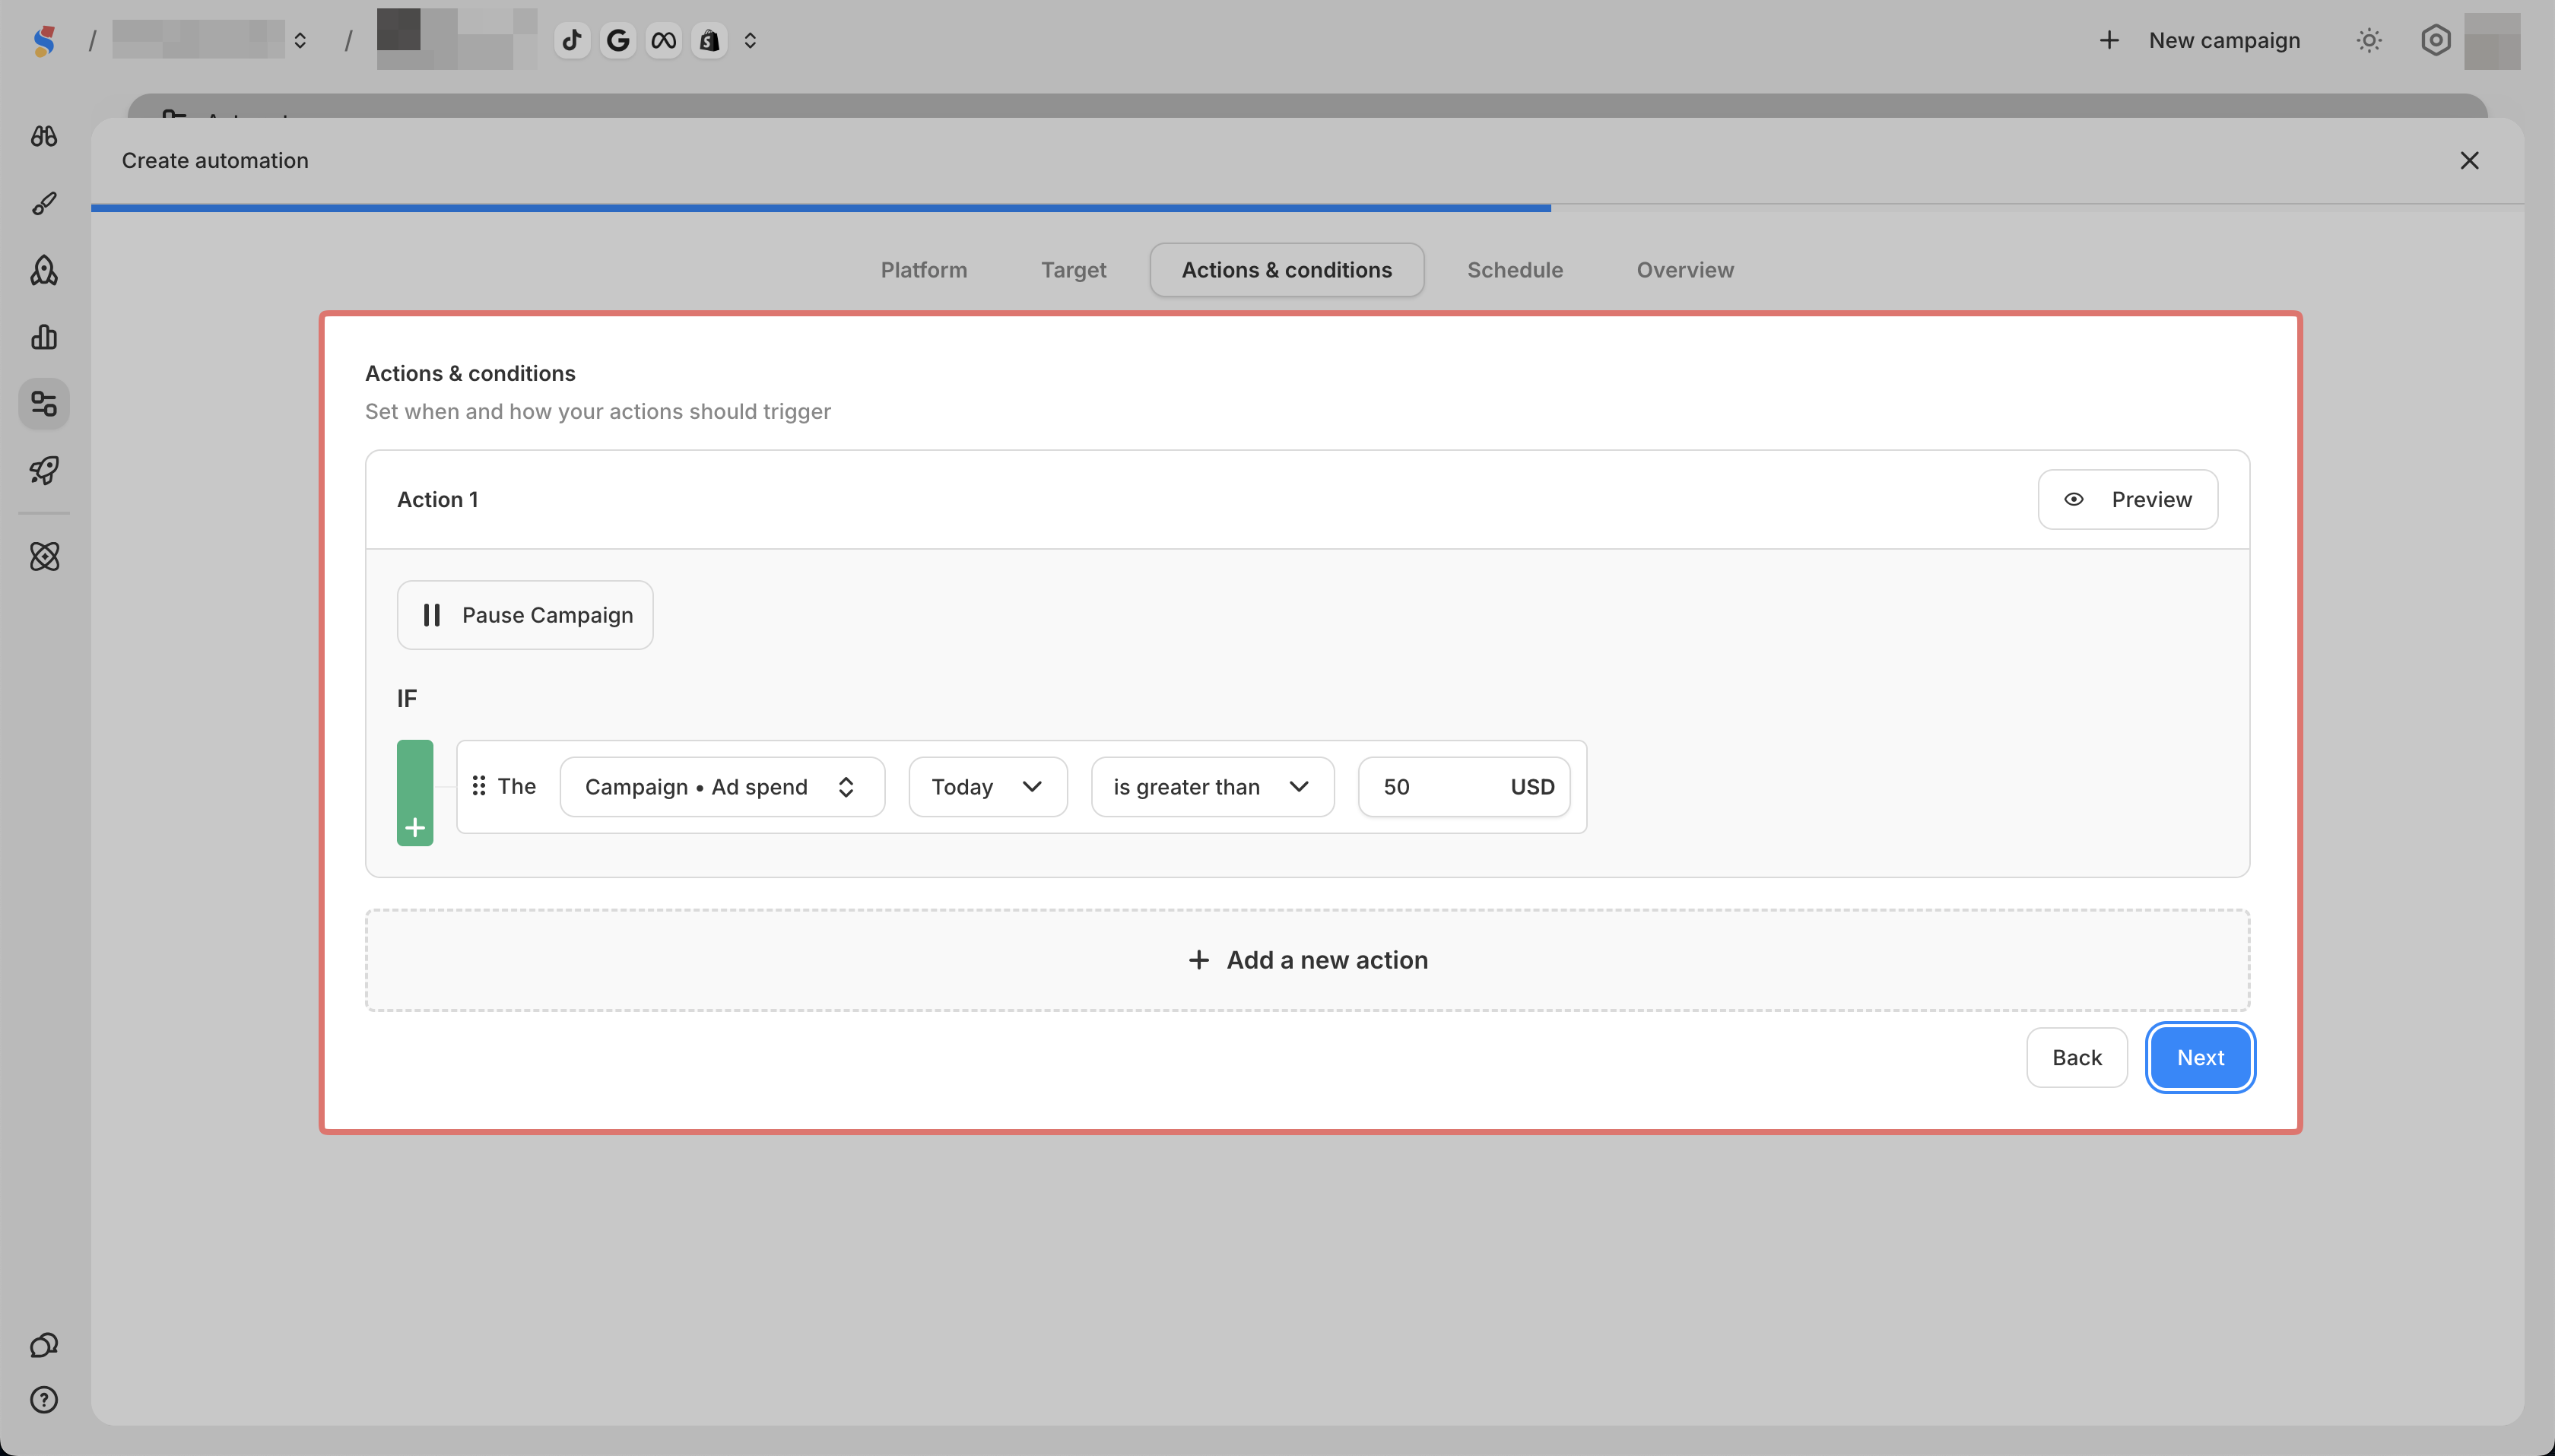Open the chat bubbles support icon
Viewport: 2555px width, 1456px height.
pos(44,1345)
